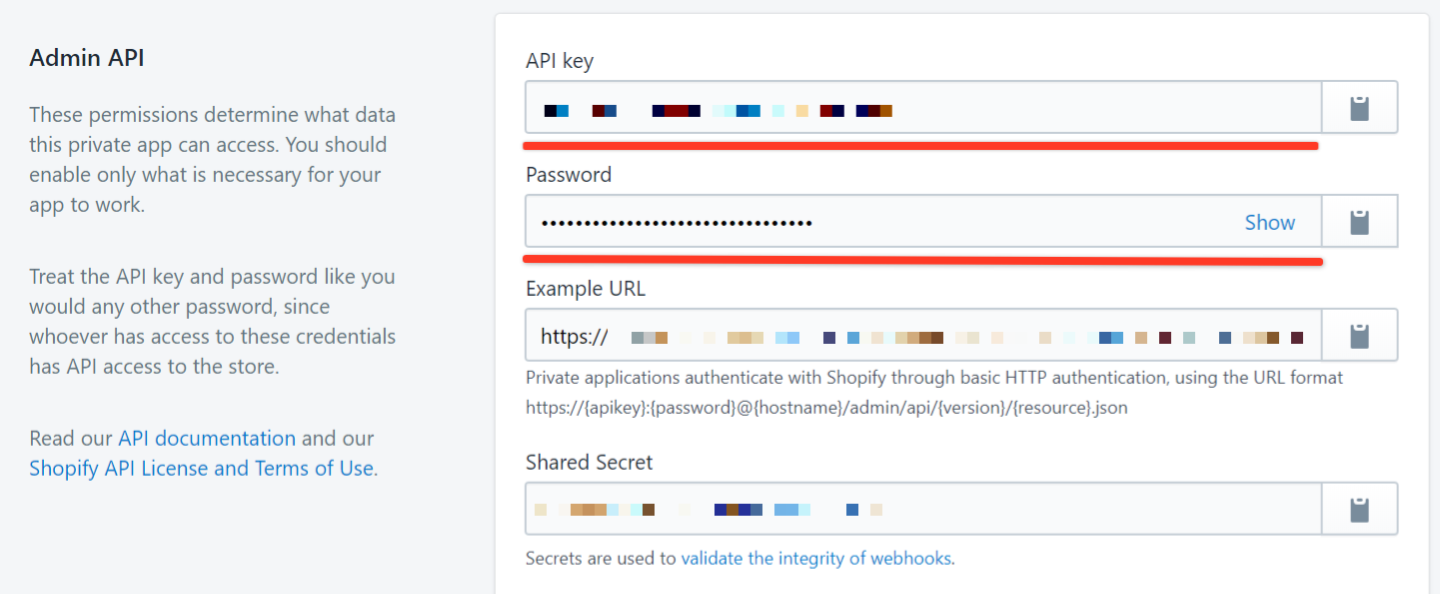Screen dimensions: 1440x594
Task: Copy the Shared Secret to clipboard
Action: [x=1359, y=509]
